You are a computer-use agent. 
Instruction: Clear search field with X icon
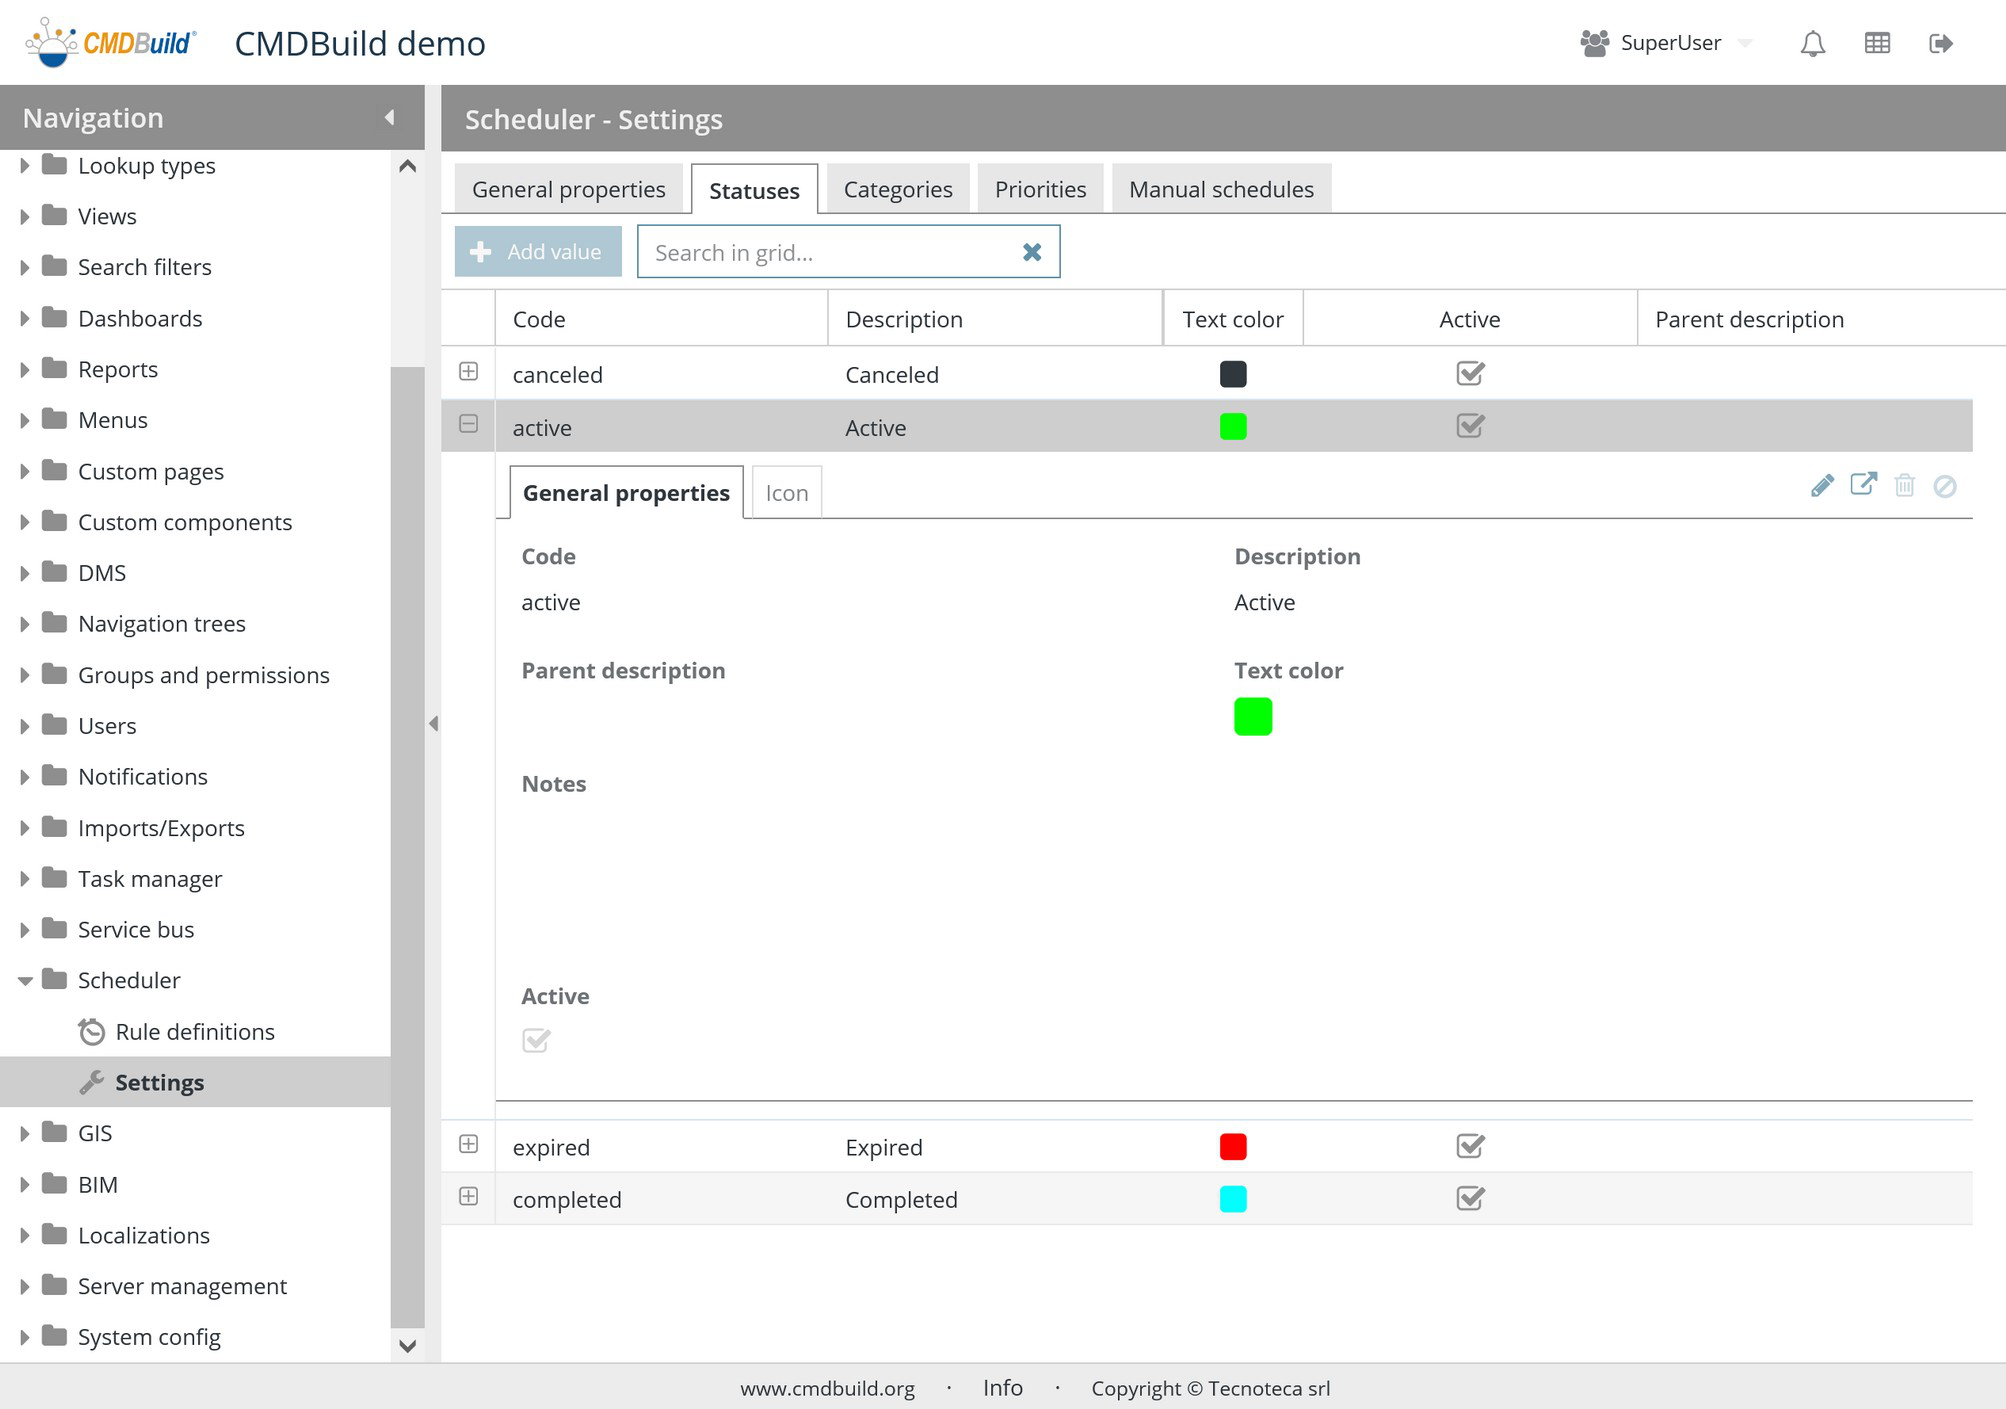click(x=1032, y=252)
